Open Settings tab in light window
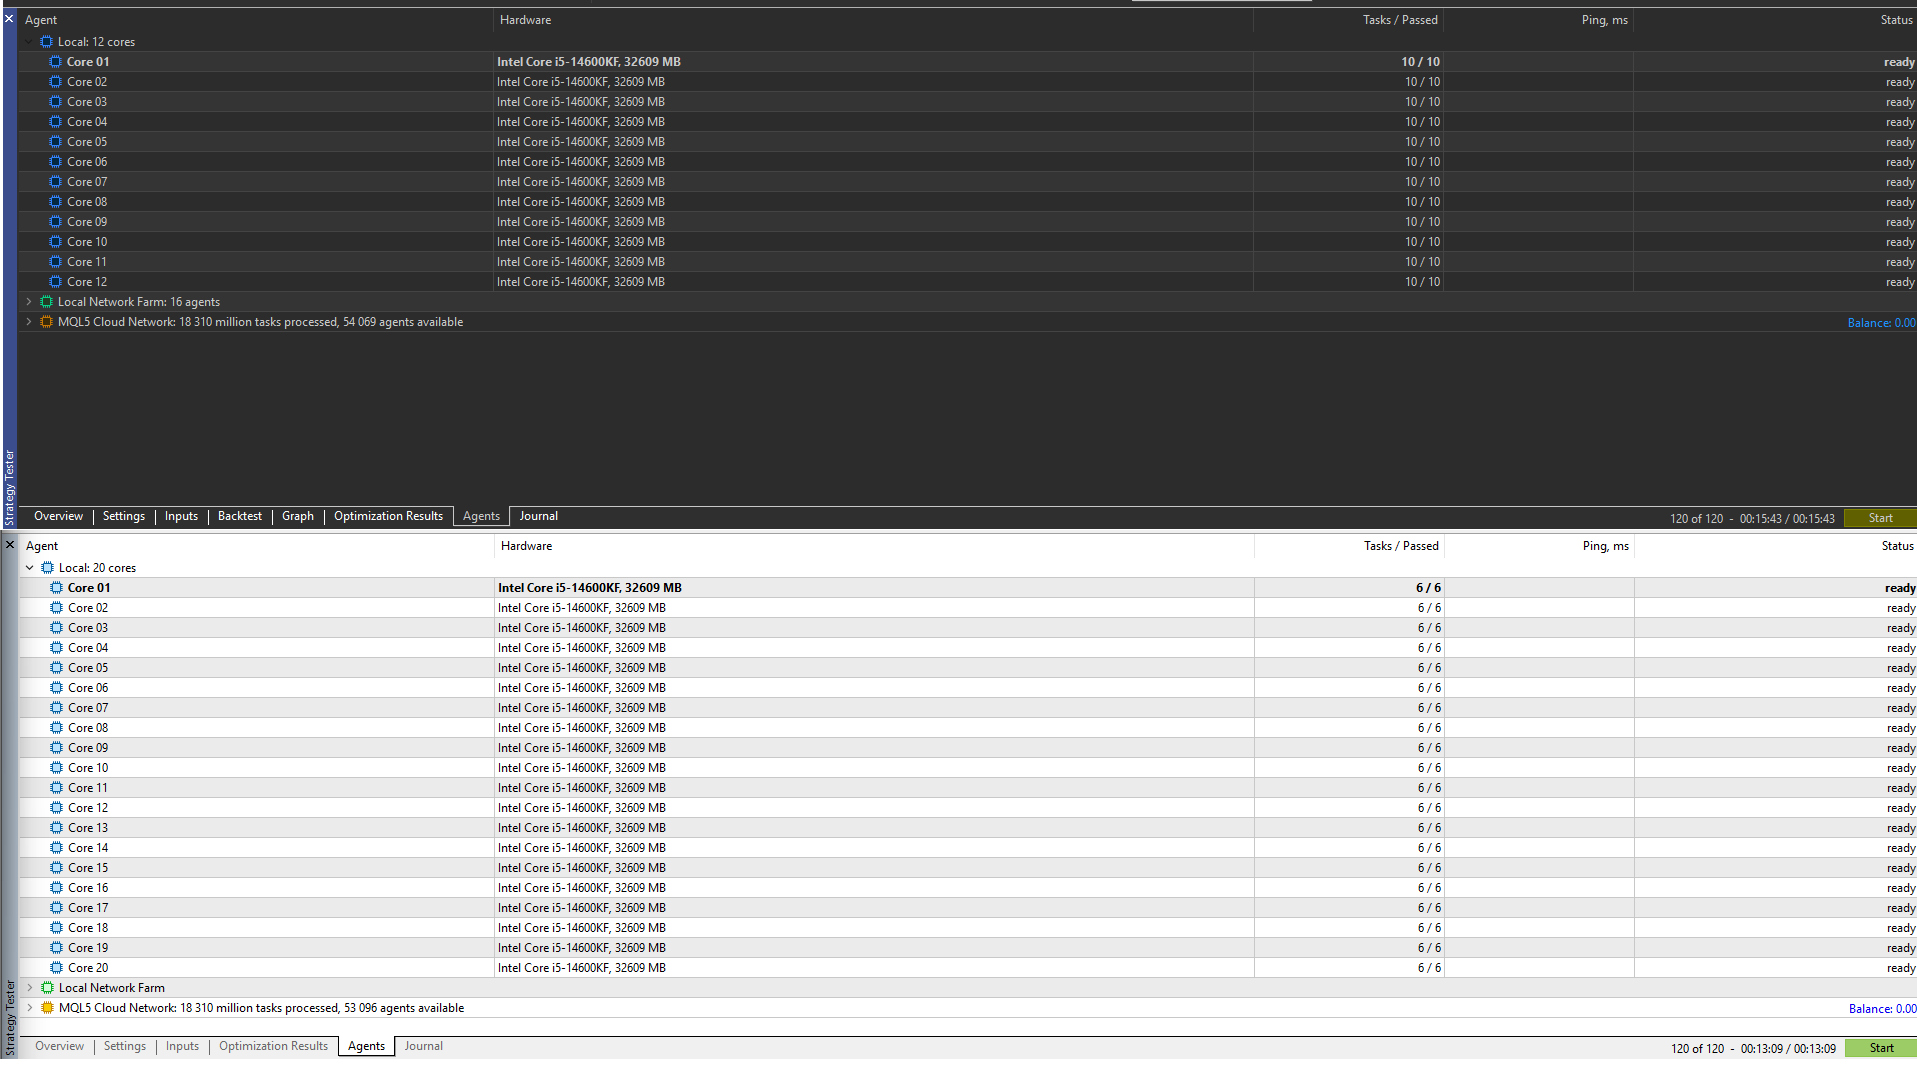Image resolution: width=1917 pixels, height=1066 pixels. click(x=125, y=1046)
